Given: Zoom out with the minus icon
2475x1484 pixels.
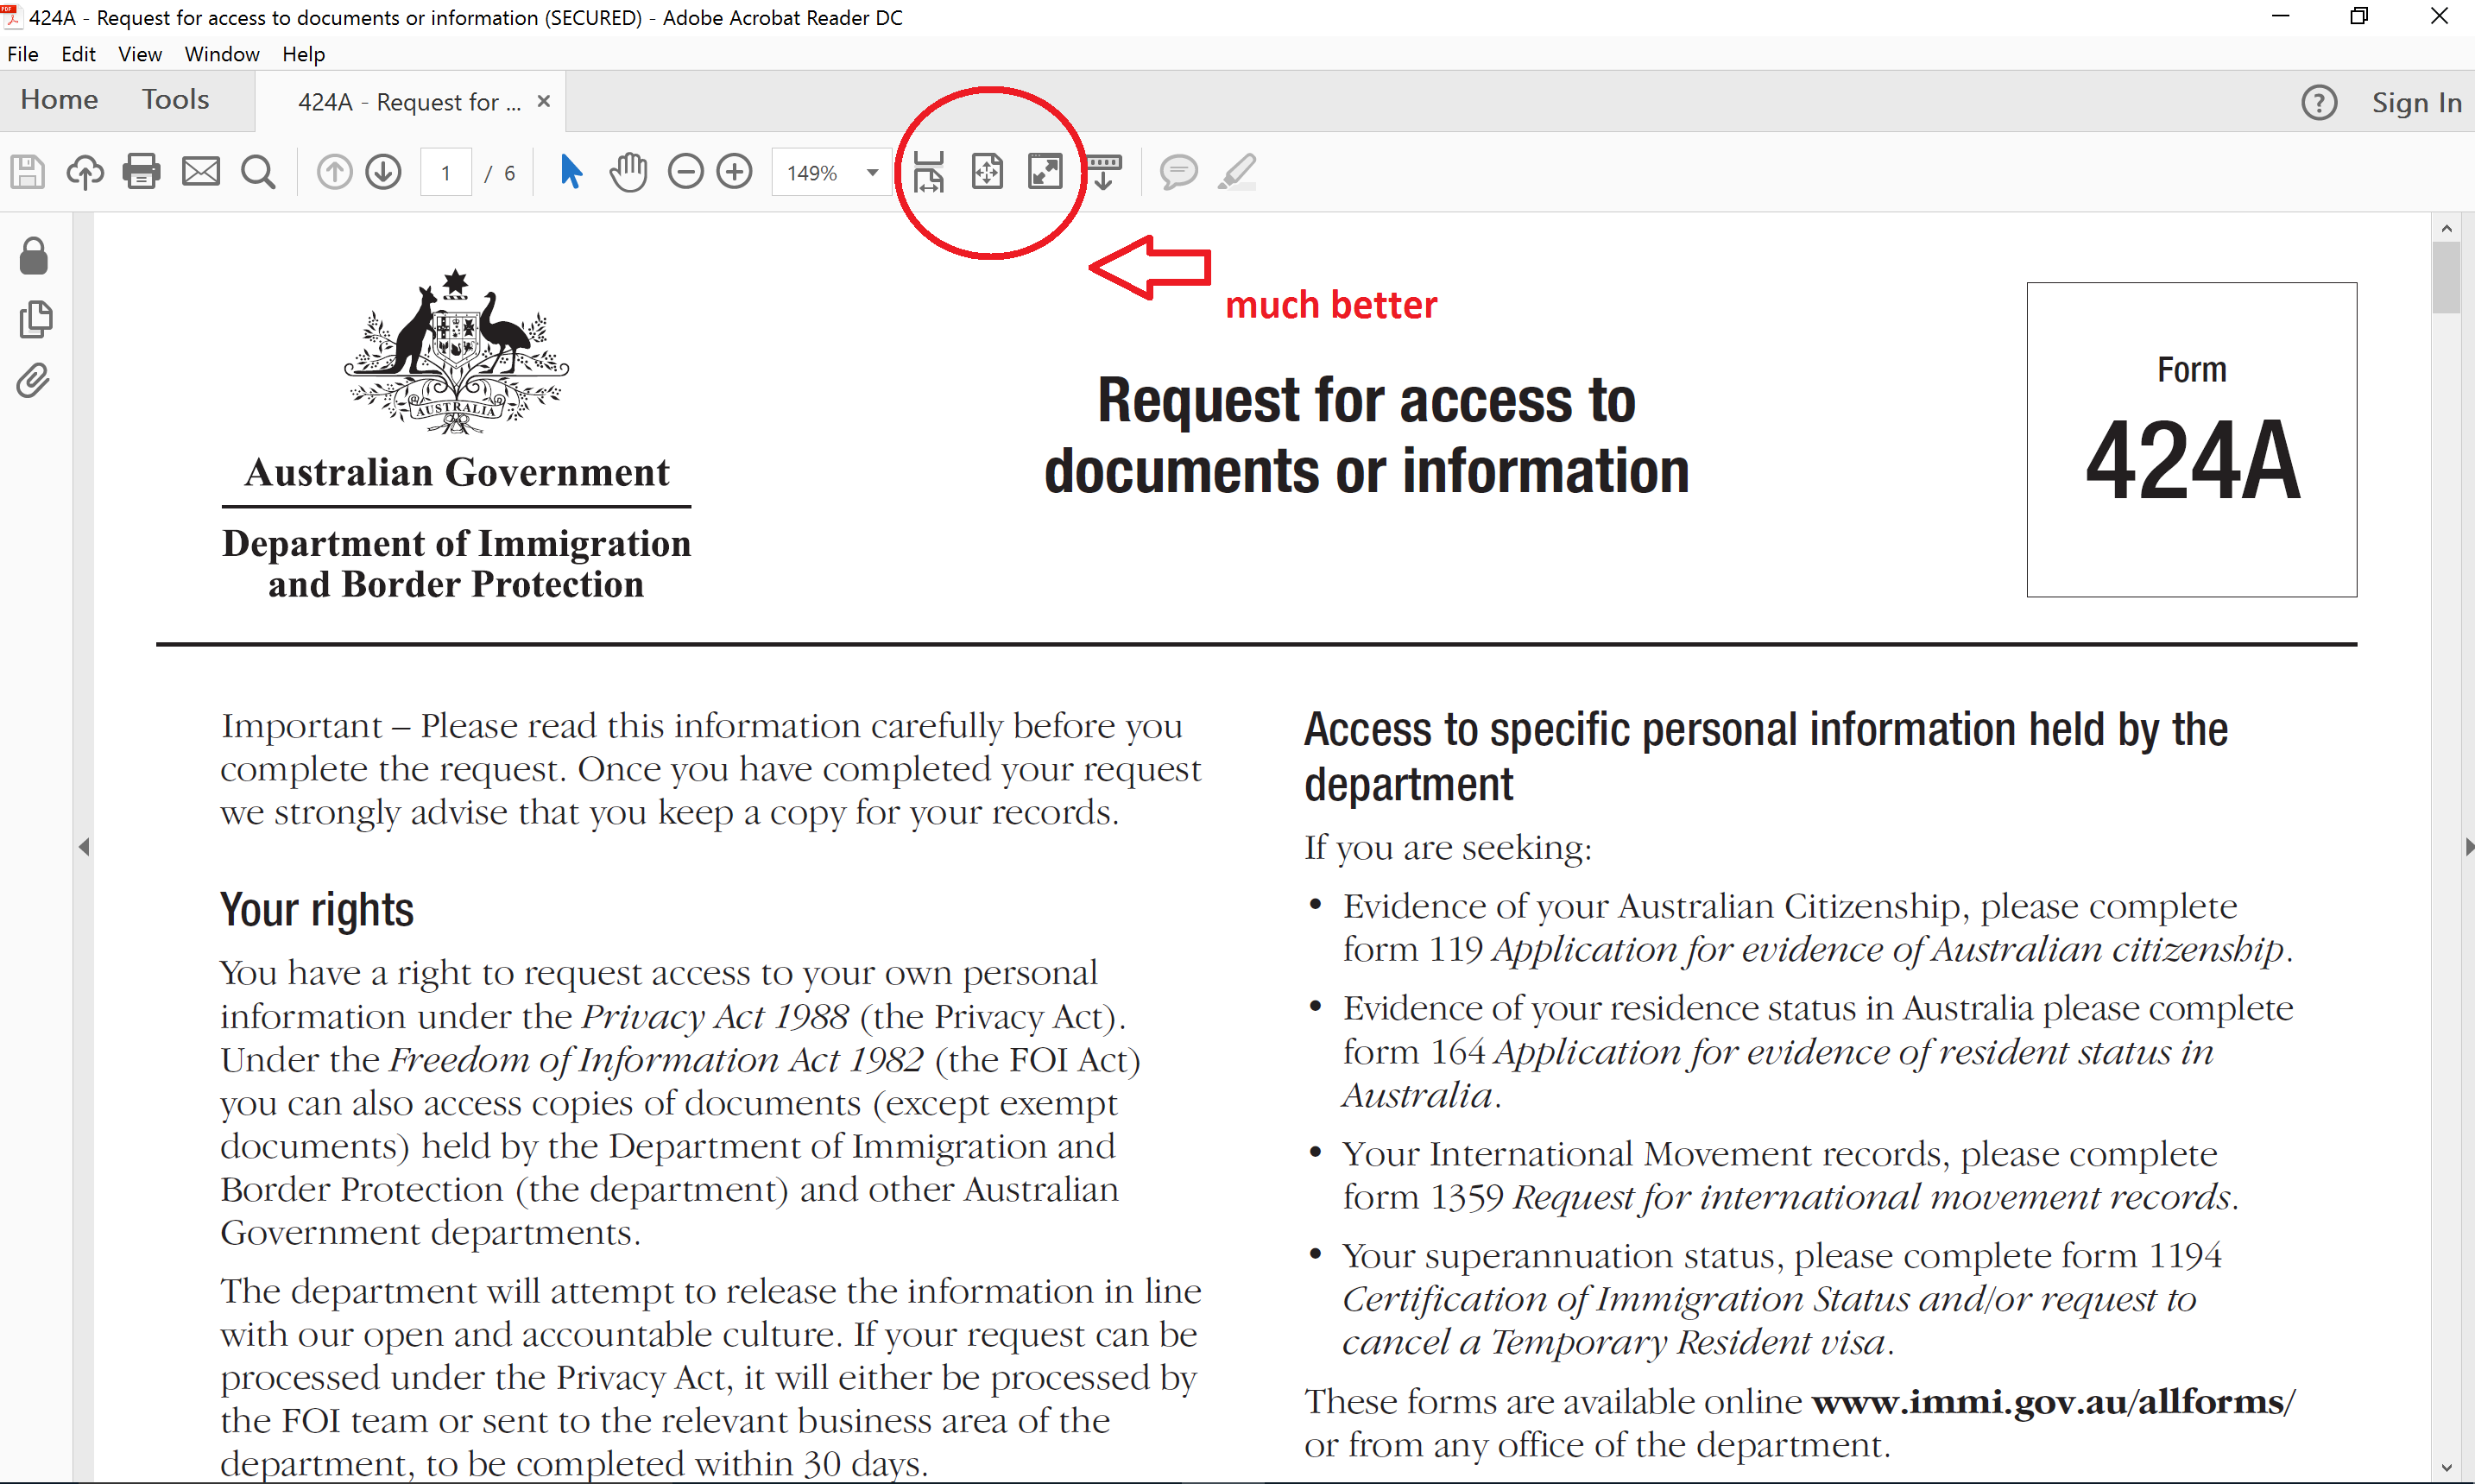Looking at the screenshot, I should pyautogui.click(x=686, y=172).
